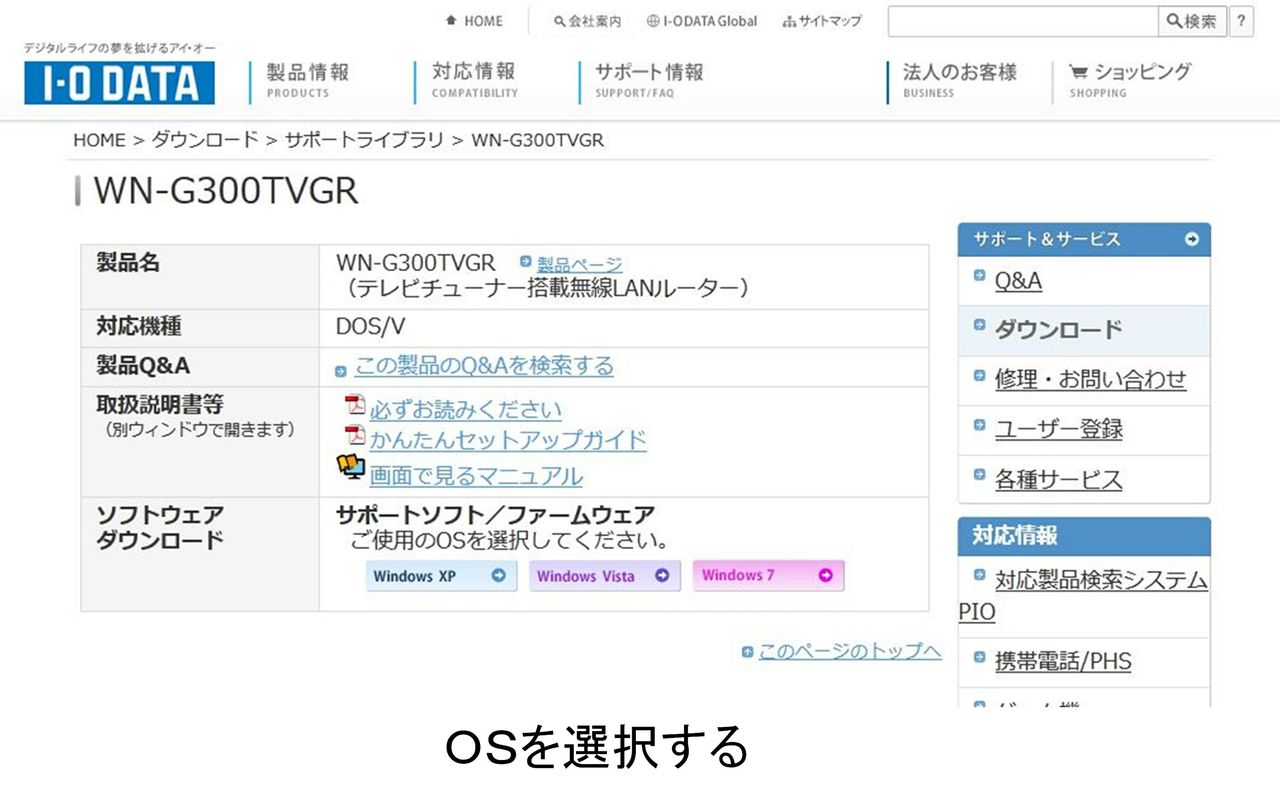The height and width of the screenshot is (790, 1280).
Task: Click the bullet icon beside Q&A in sidebar
Action: pyautogui.click(x=980, y=275)
